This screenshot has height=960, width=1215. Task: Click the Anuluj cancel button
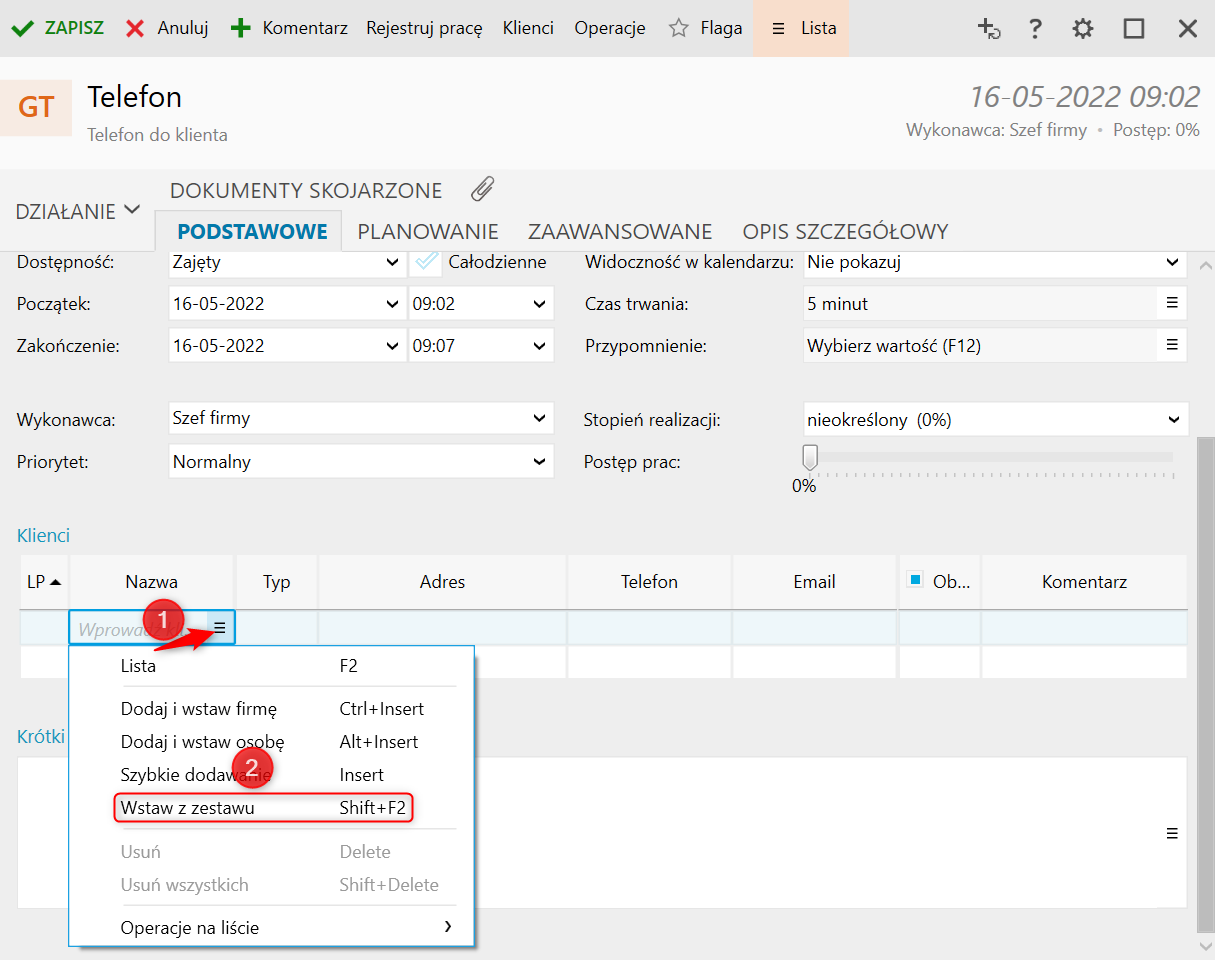pyautogui.click(x=167, y=28)
